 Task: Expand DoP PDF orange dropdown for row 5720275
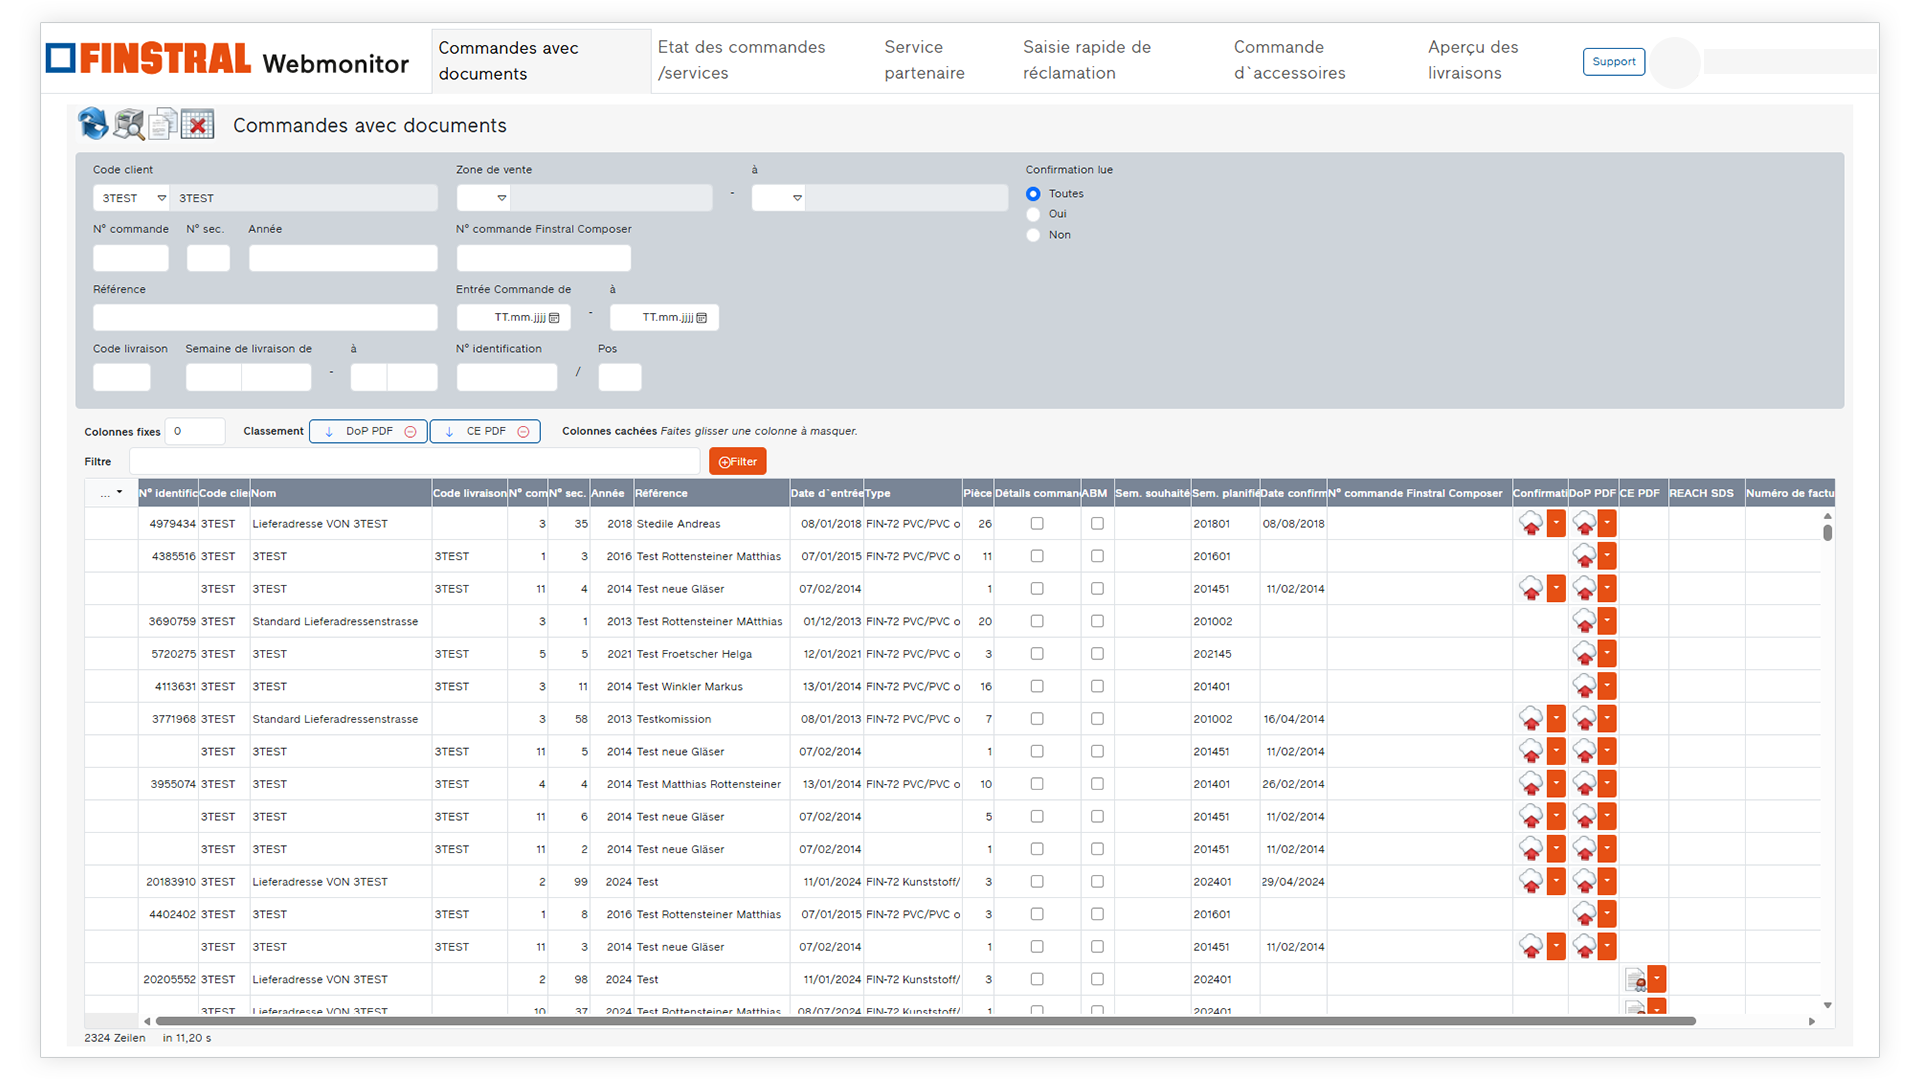pyautogui.click(x=1607, y=654)
